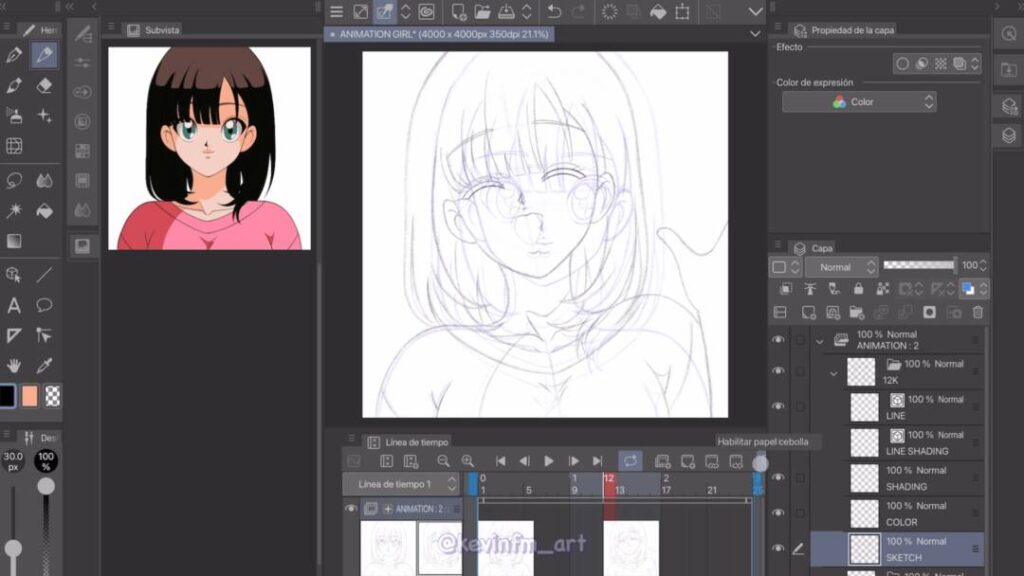This screenshot has width=1024, height=576.
Task: Create a new layer folder
Action: (856, 313)
